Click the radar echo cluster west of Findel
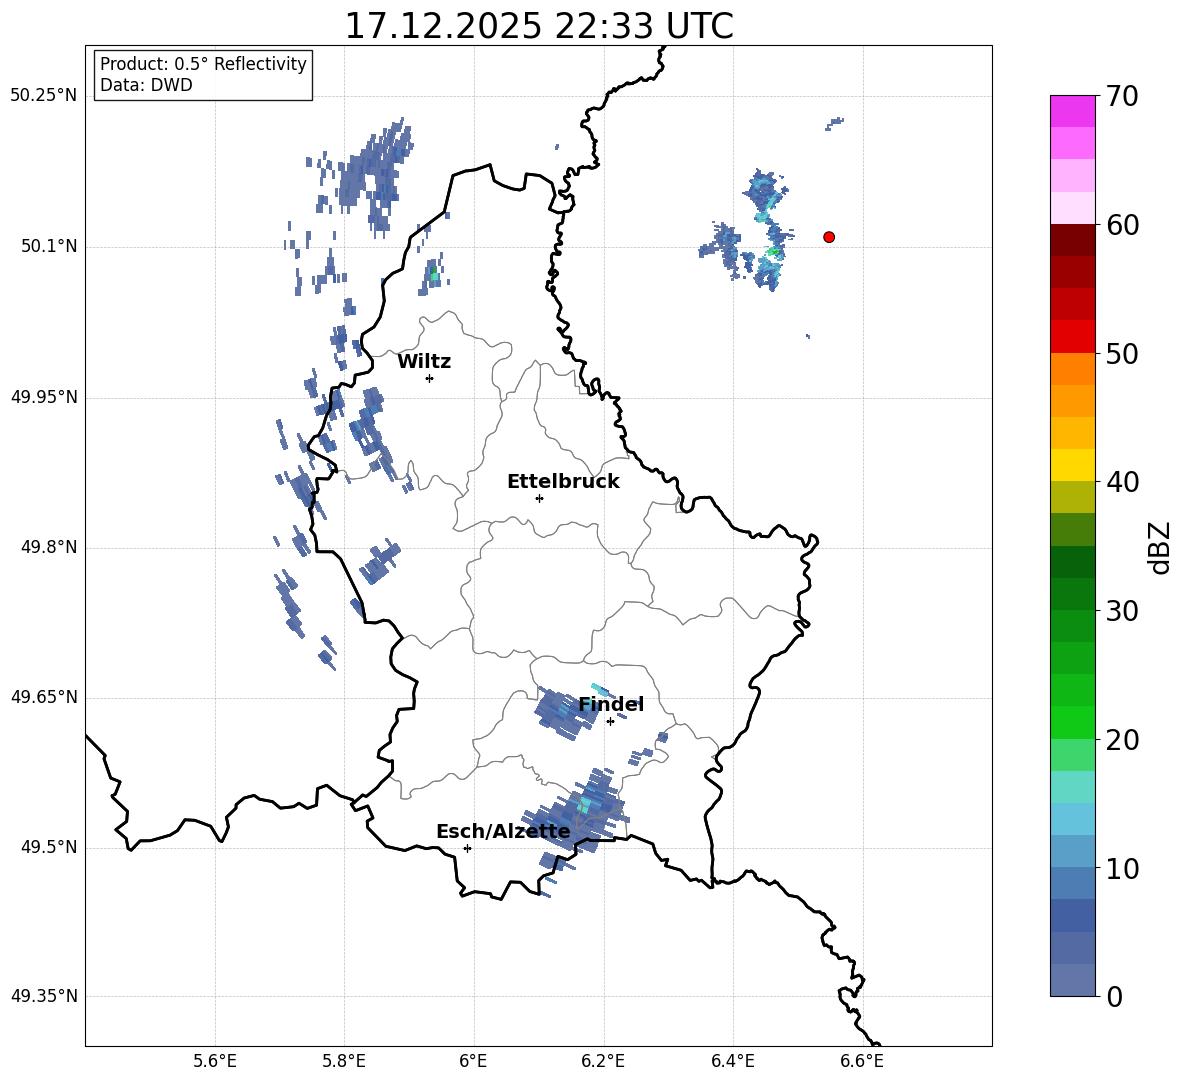This screenshot has height=1081, width=1184. click(564, 713)
